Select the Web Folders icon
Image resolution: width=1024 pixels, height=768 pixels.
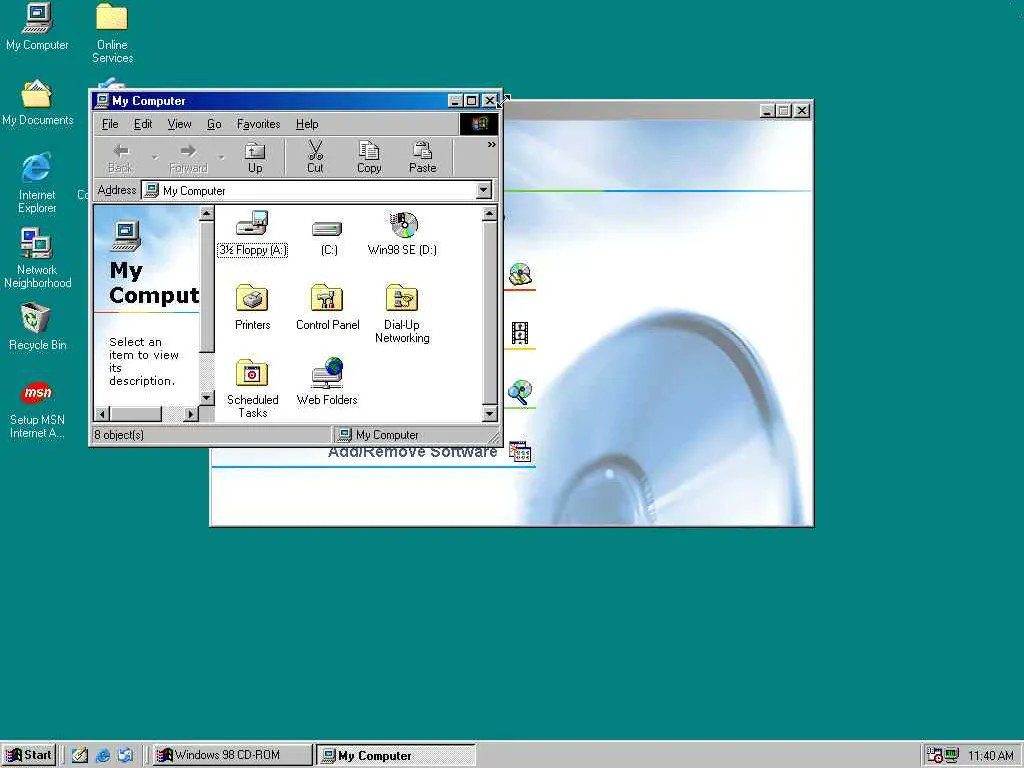click(x=327, y=382)
